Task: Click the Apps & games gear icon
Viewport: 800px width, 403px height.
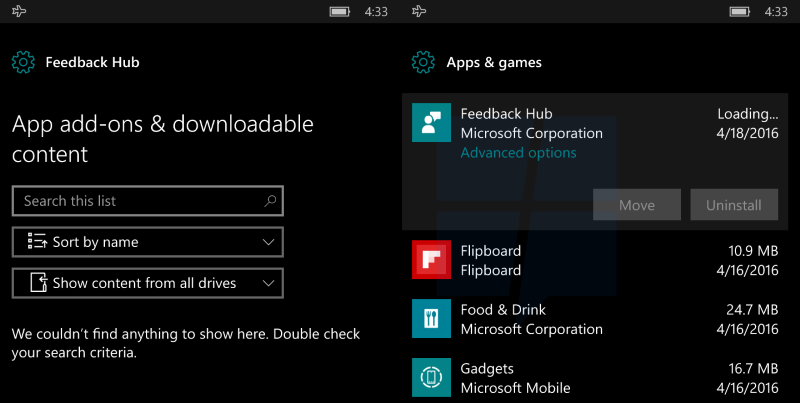Action: click(423, 62)
